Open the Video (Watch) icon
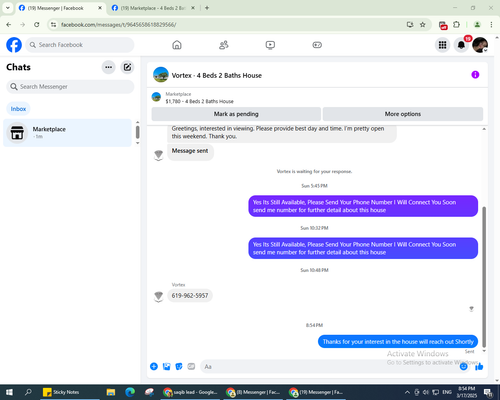Viewport: 500px width, 400px height. tap(270, 45)
